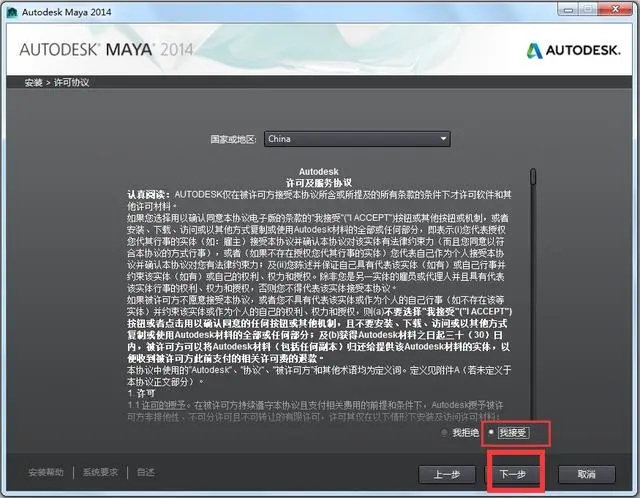This screenshot has height=498, width=640.
Task: Open the 安装帮助 link
Action: pos(46,472)
